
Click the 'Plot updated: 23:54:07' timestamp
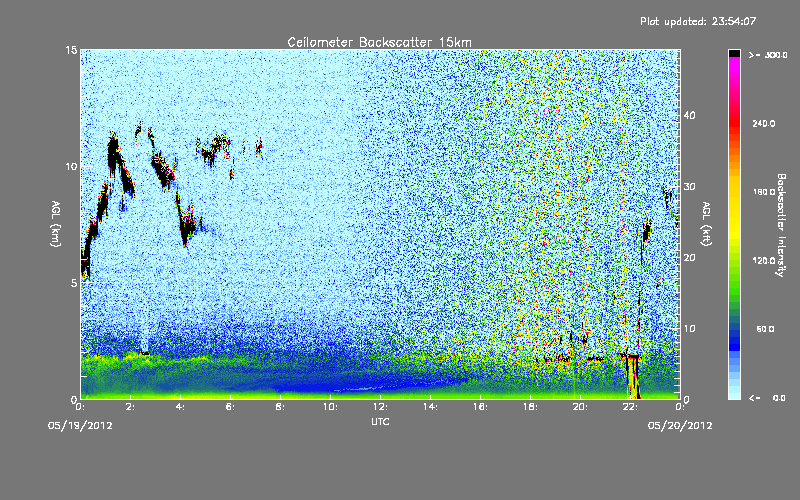tap(698, 21)
